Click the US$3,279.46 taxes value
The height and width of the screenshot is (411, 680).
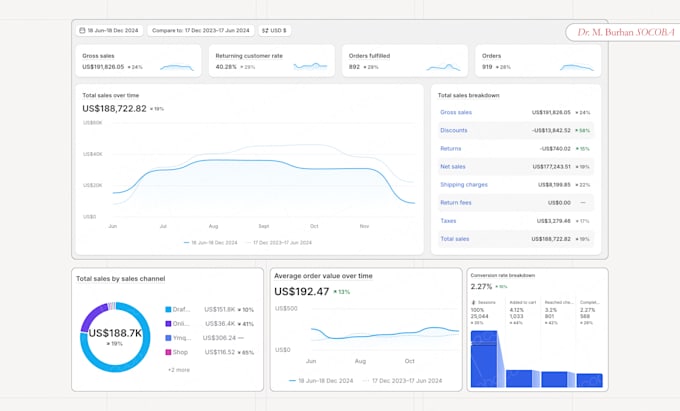(x=554, y=221)
